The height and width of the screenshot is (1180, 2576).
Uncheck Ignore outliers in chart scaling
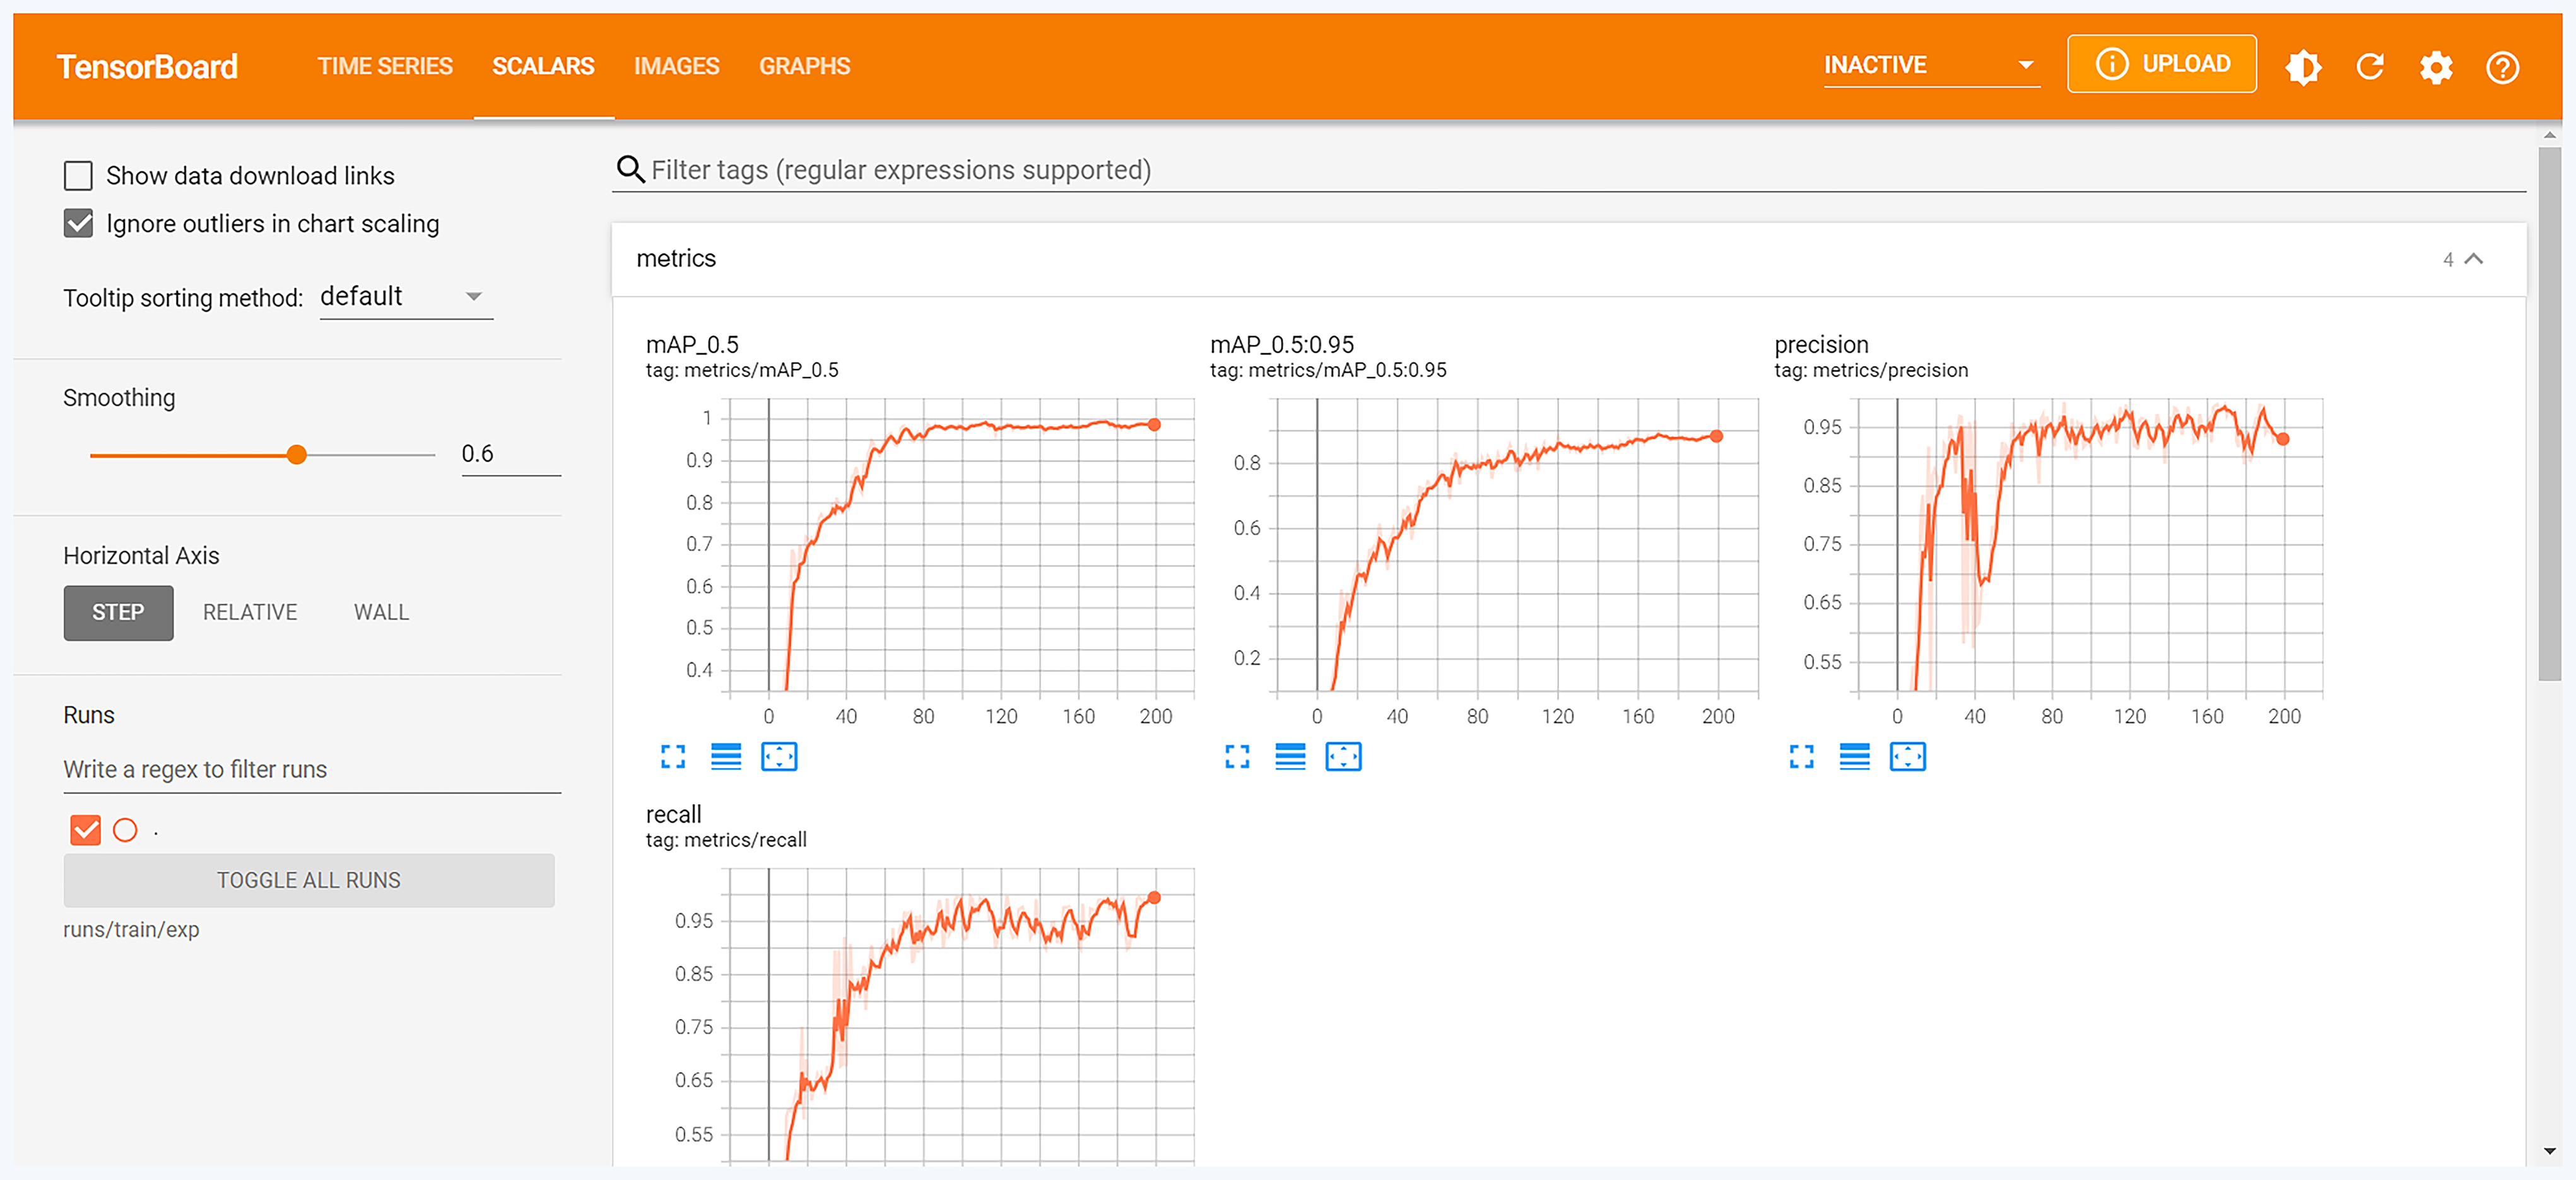coord(78,223)
